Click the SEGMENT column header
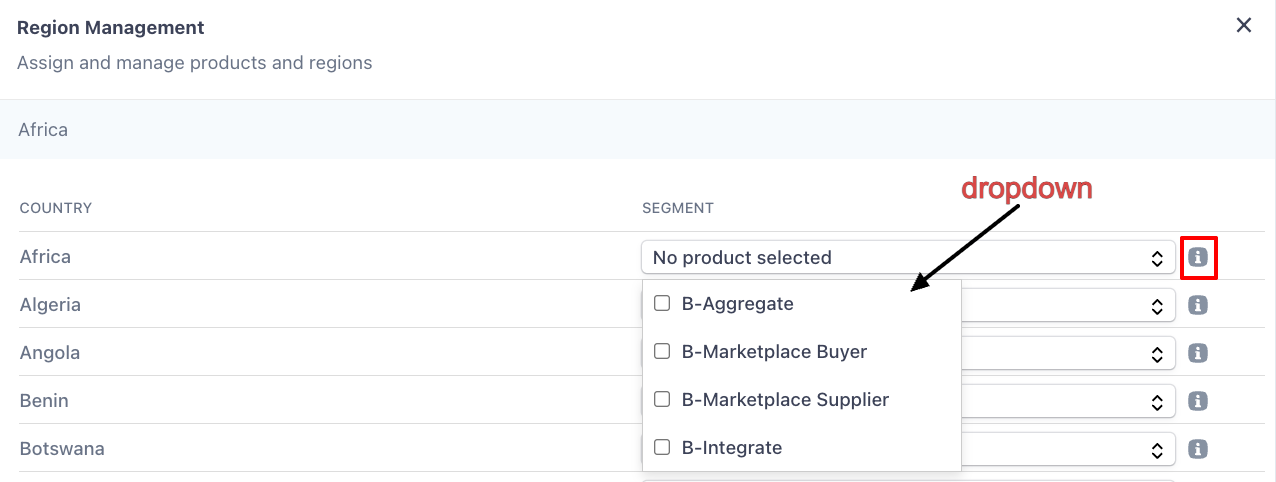Viewport: 1276px width, 482px height. (x=678, y=209)
